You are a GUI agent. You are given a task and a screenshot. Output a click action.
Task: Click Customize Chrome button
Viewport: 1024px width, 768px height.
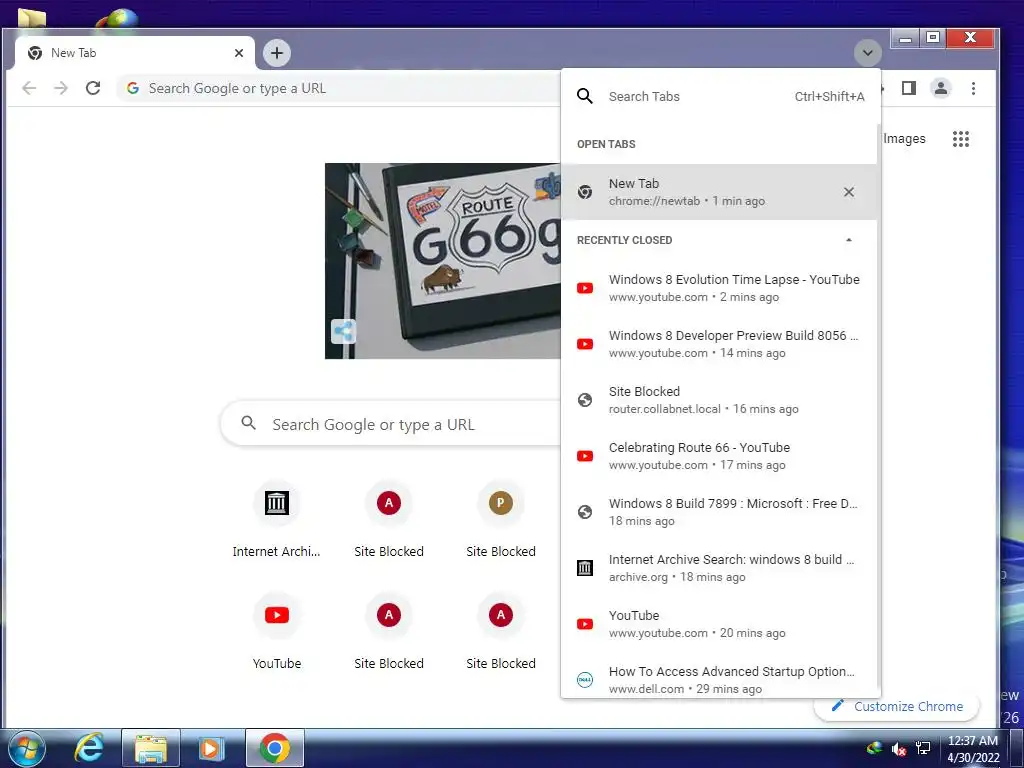click(897, 706)
